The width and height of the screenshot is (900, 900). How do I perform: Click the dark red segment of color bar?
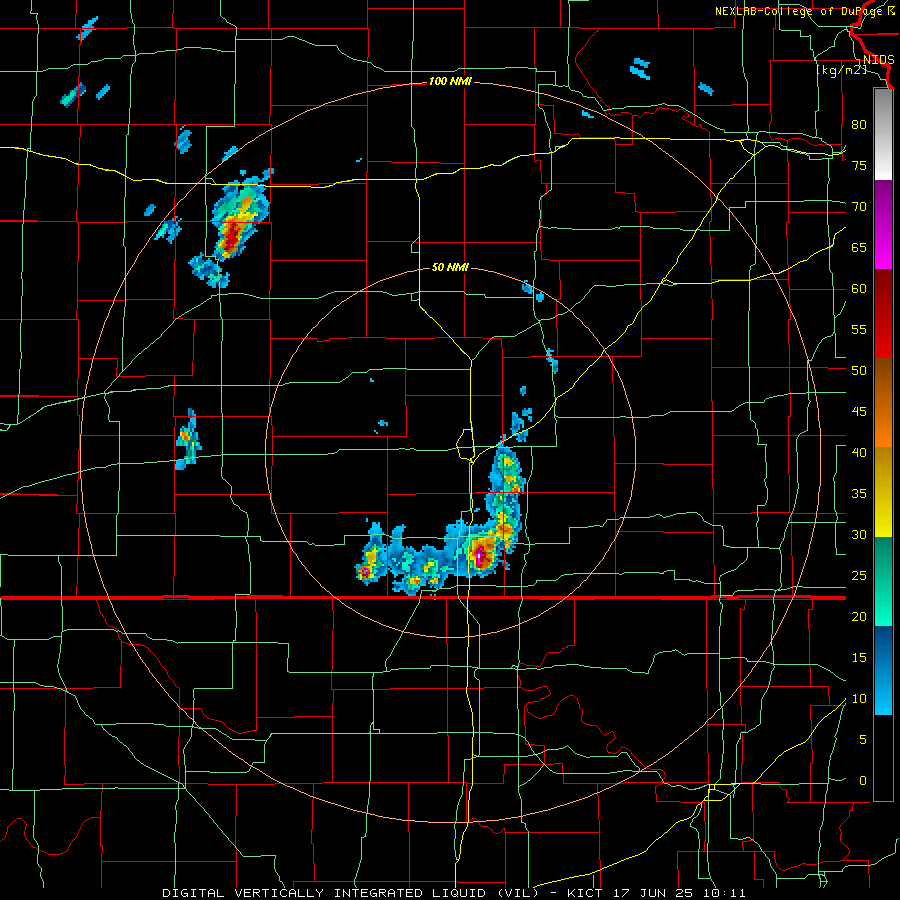883,313
